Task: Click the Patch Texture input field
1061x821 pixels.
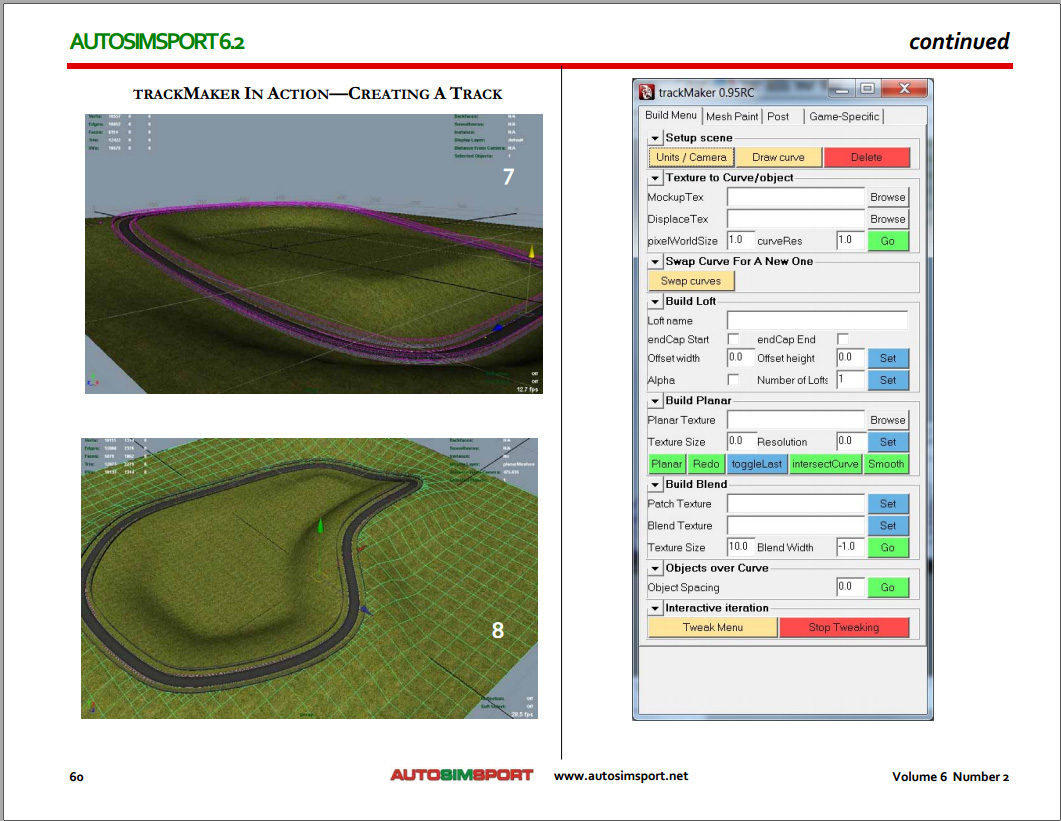Action: point(796,504)
